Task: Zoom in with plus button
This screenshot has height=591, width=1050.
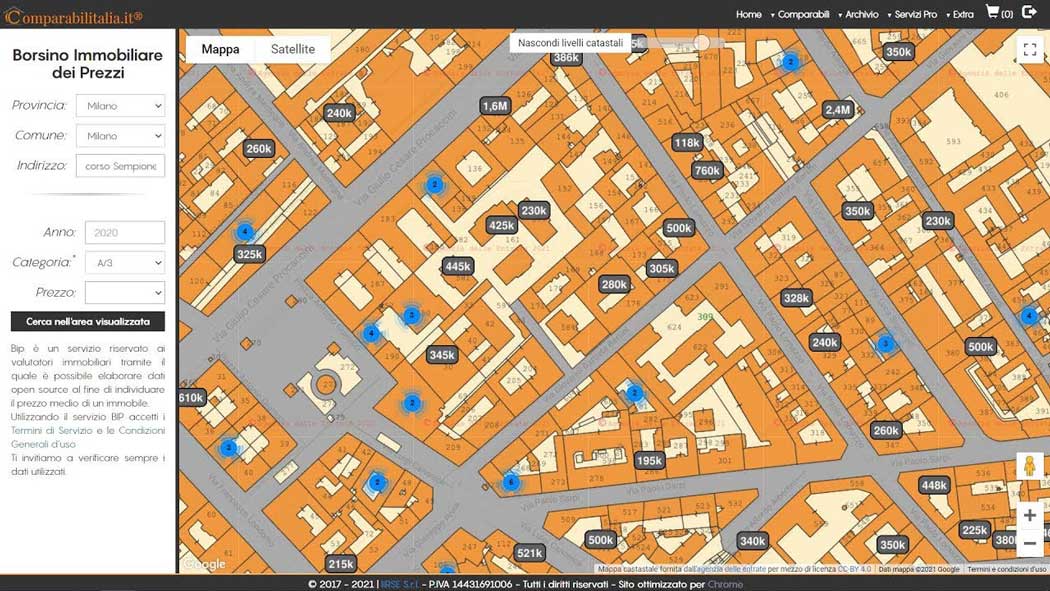Action: coord(1029,516)
